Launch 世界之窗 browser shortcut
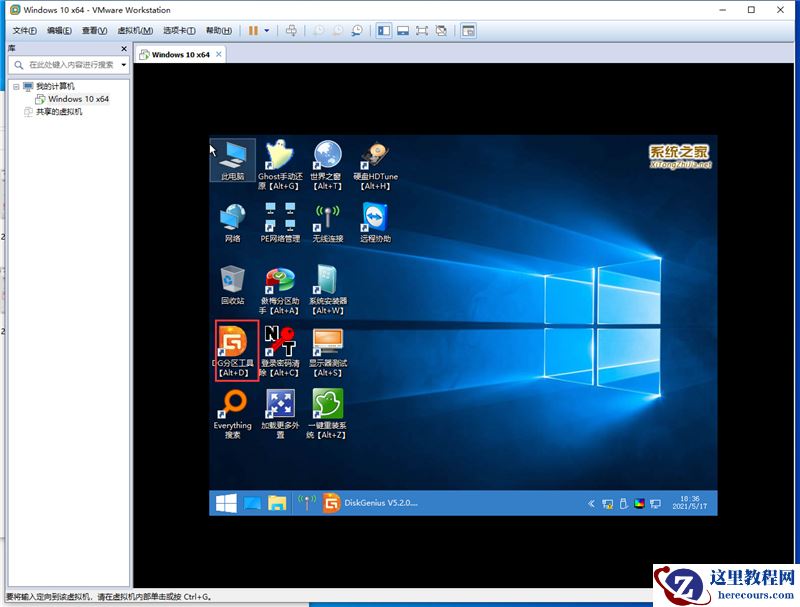800x607 pixels. (x=327, y=156)
